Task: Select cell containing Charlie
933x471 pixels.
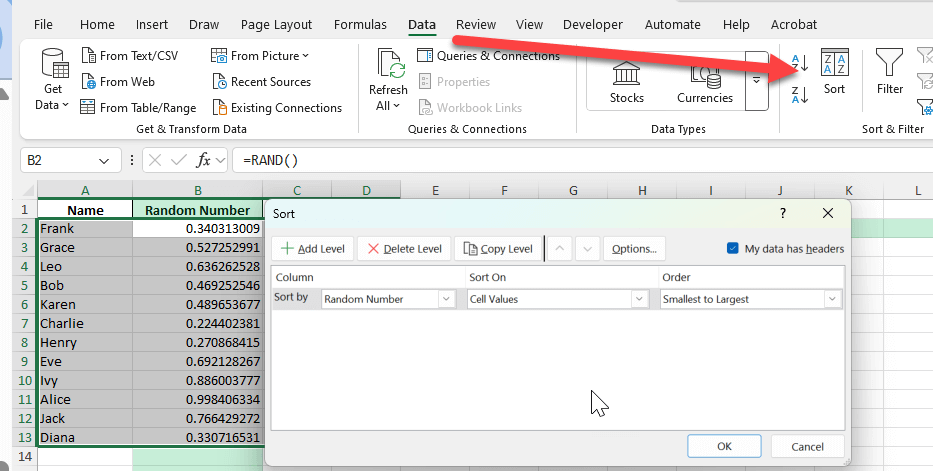Action: click(85, 324)
